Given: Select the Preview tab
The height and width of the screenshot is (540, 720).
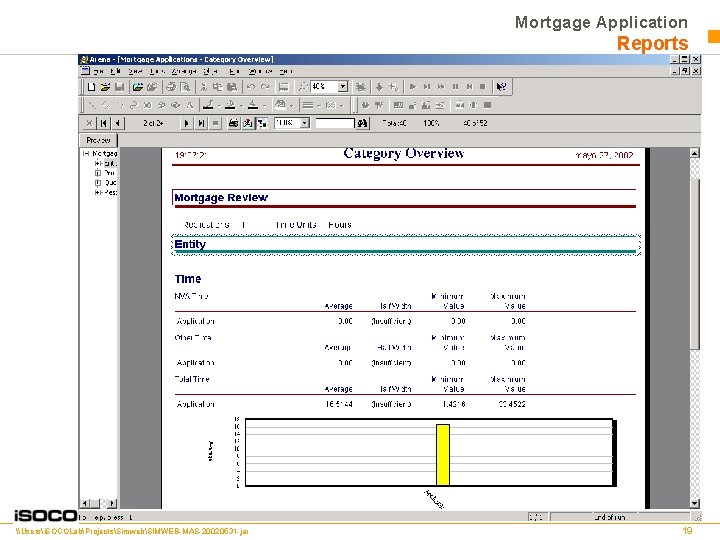Looking at the screenshot, I should (x=98, y=140).
